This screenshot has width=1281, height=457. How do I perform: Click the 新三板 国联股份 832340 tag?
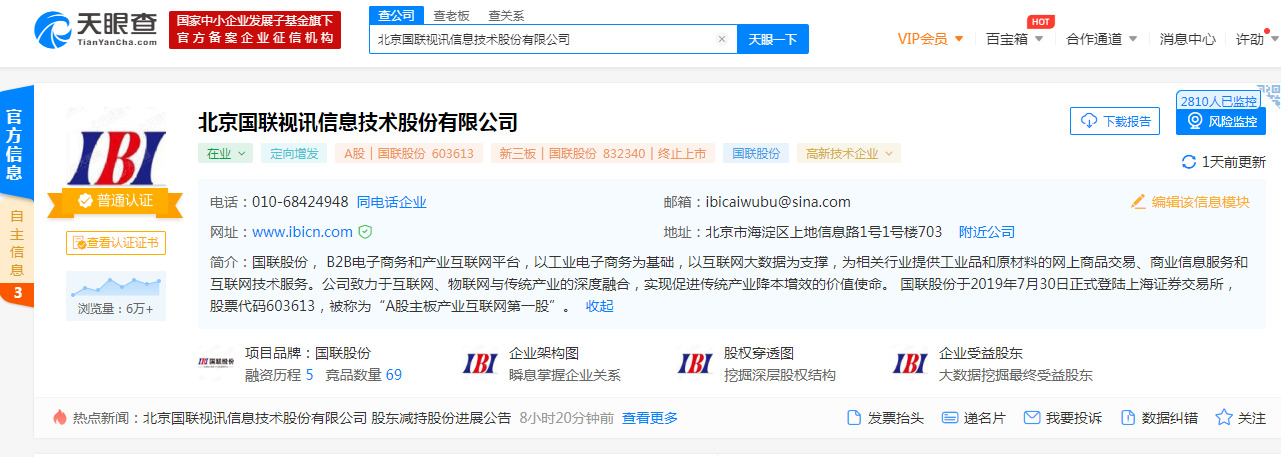tap(603, 153)
